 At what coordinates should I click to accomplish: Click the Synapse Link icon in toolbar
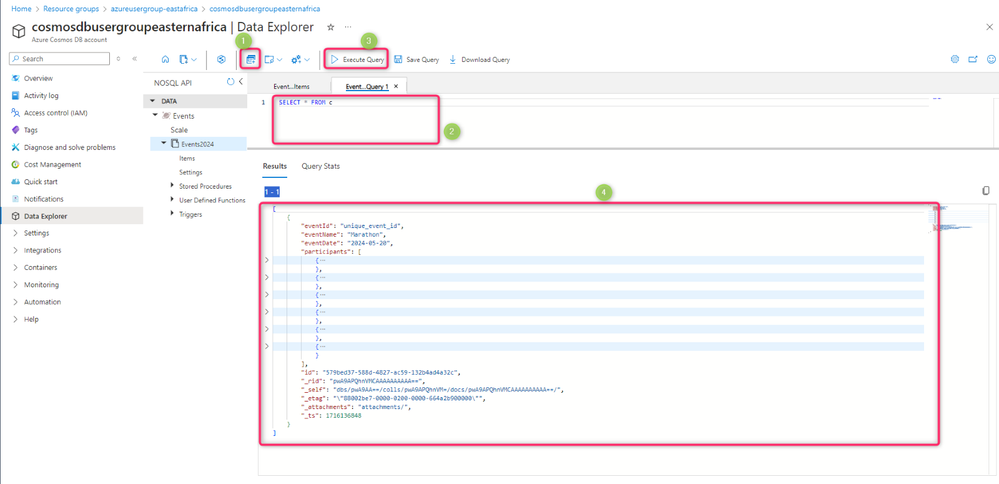(x=222, y=59)
